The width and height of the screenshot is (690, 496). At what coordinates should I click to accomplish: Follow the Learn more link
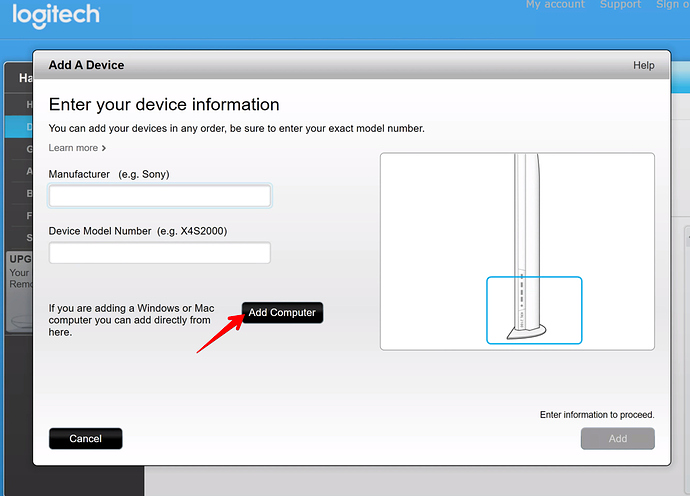pos(77,148)
